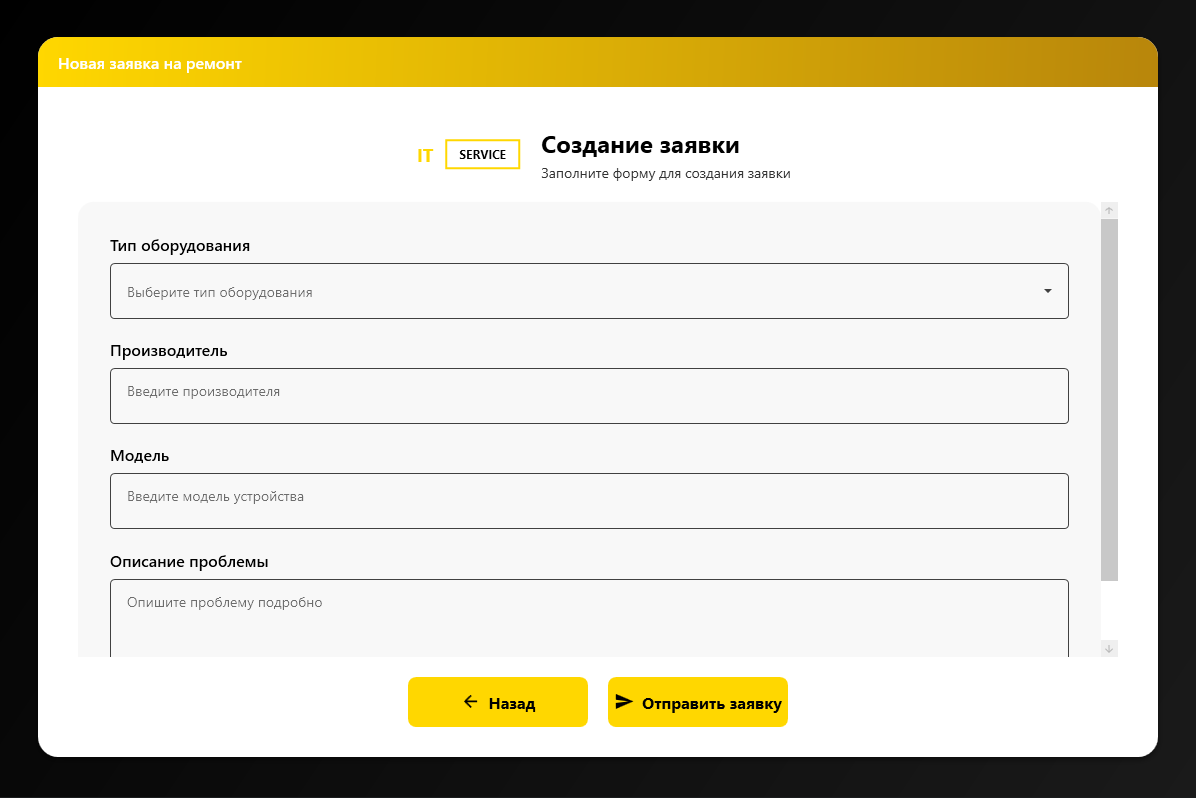Screen dimensions: 1196x798
Task: Select the Создание заявки page title
Action: 640,145
